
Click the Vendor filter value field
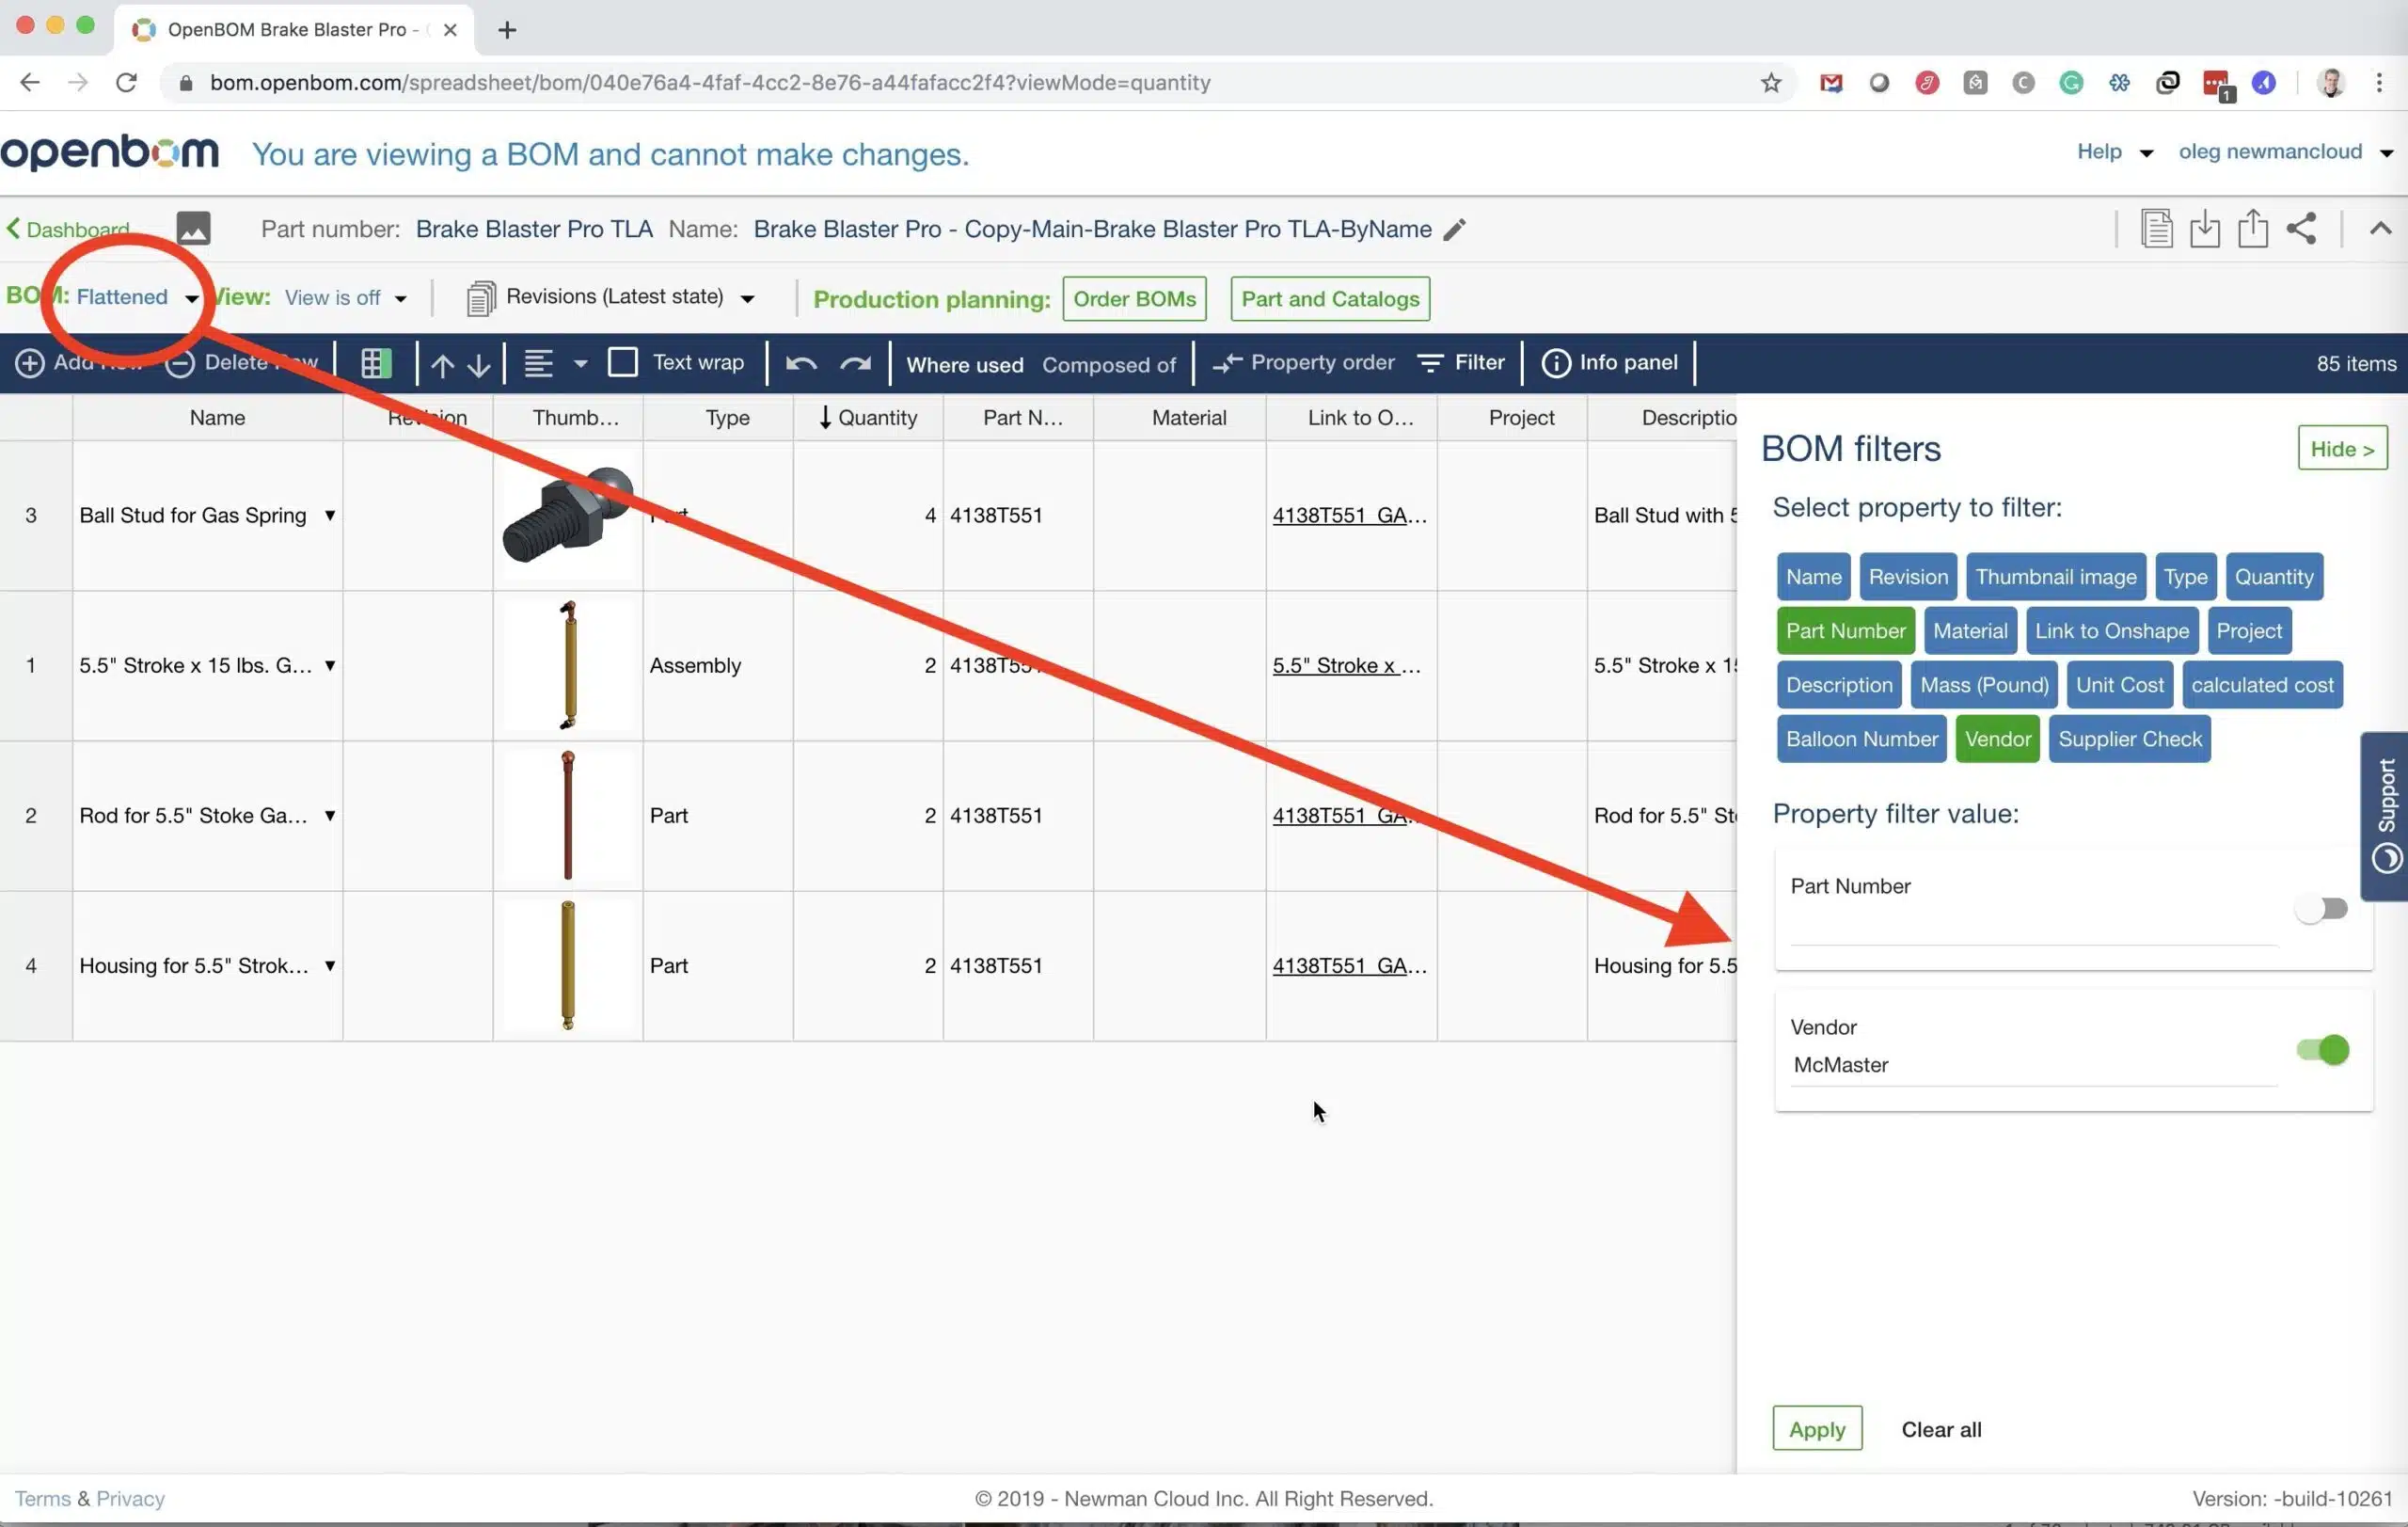[2033, 1066]
